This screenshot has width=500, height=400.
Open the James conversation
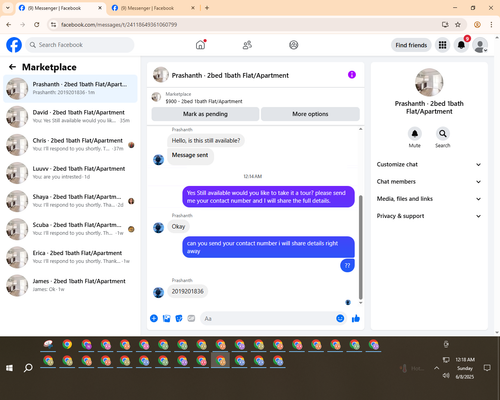tap(70, 285)
